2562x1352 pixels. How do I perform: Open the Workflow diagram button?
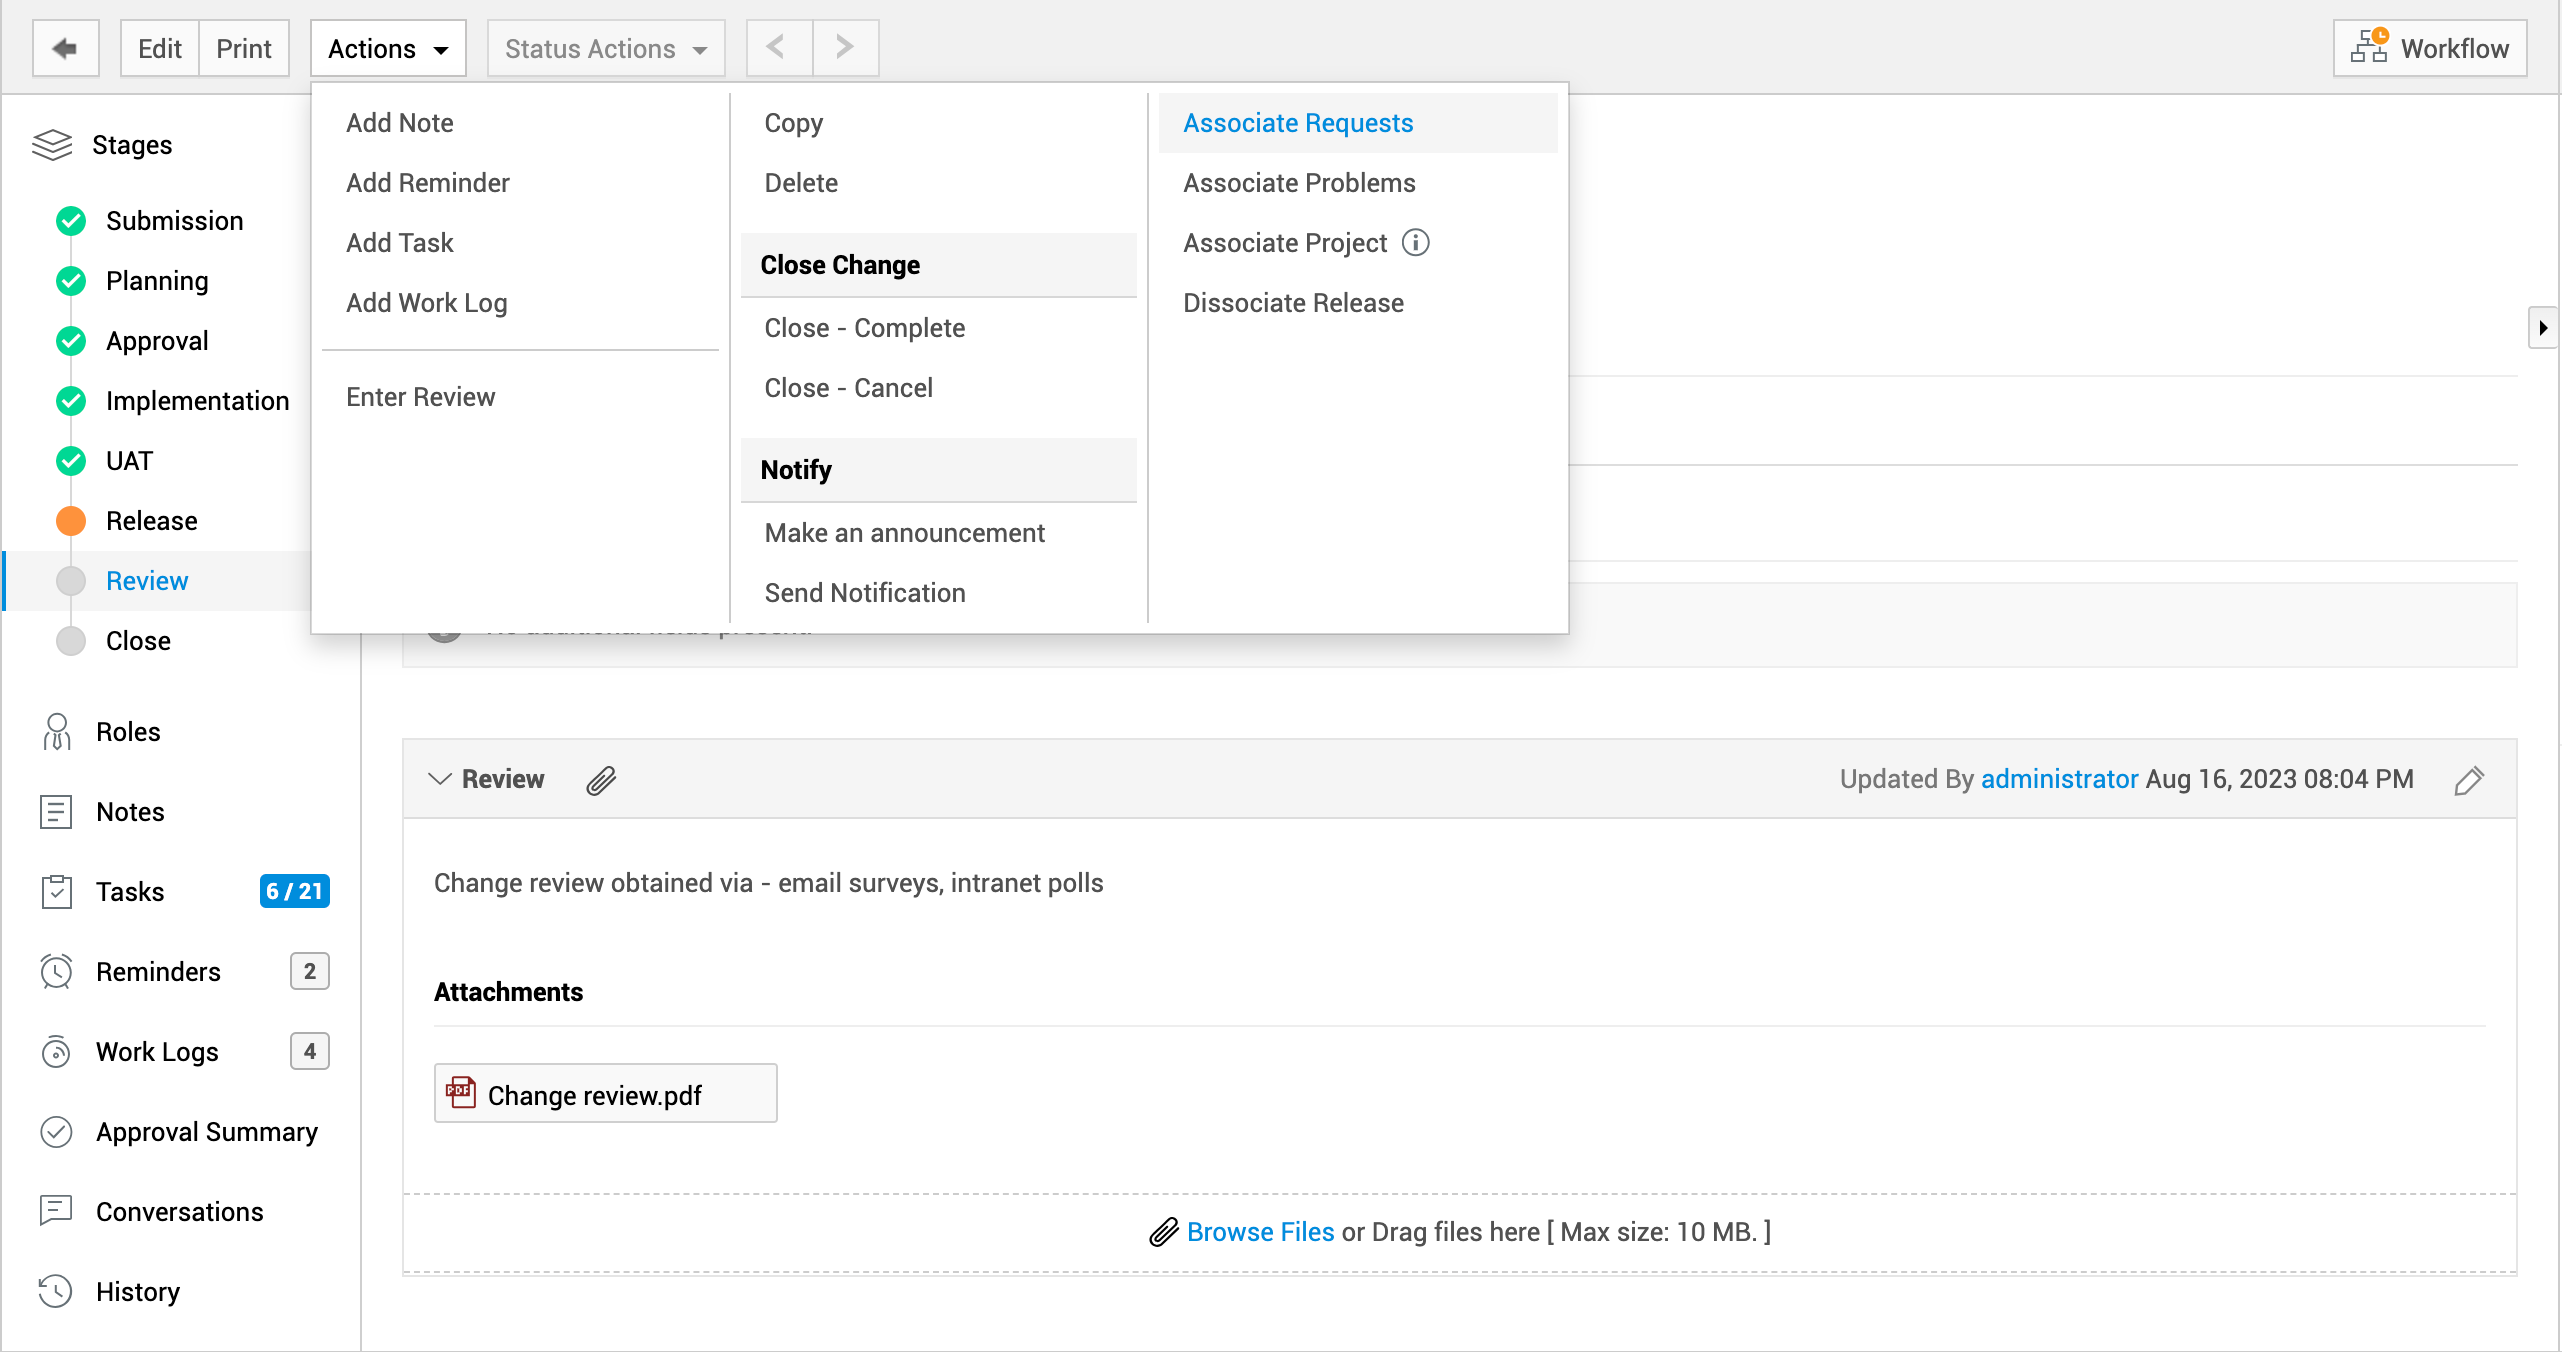coord(2430,48)
